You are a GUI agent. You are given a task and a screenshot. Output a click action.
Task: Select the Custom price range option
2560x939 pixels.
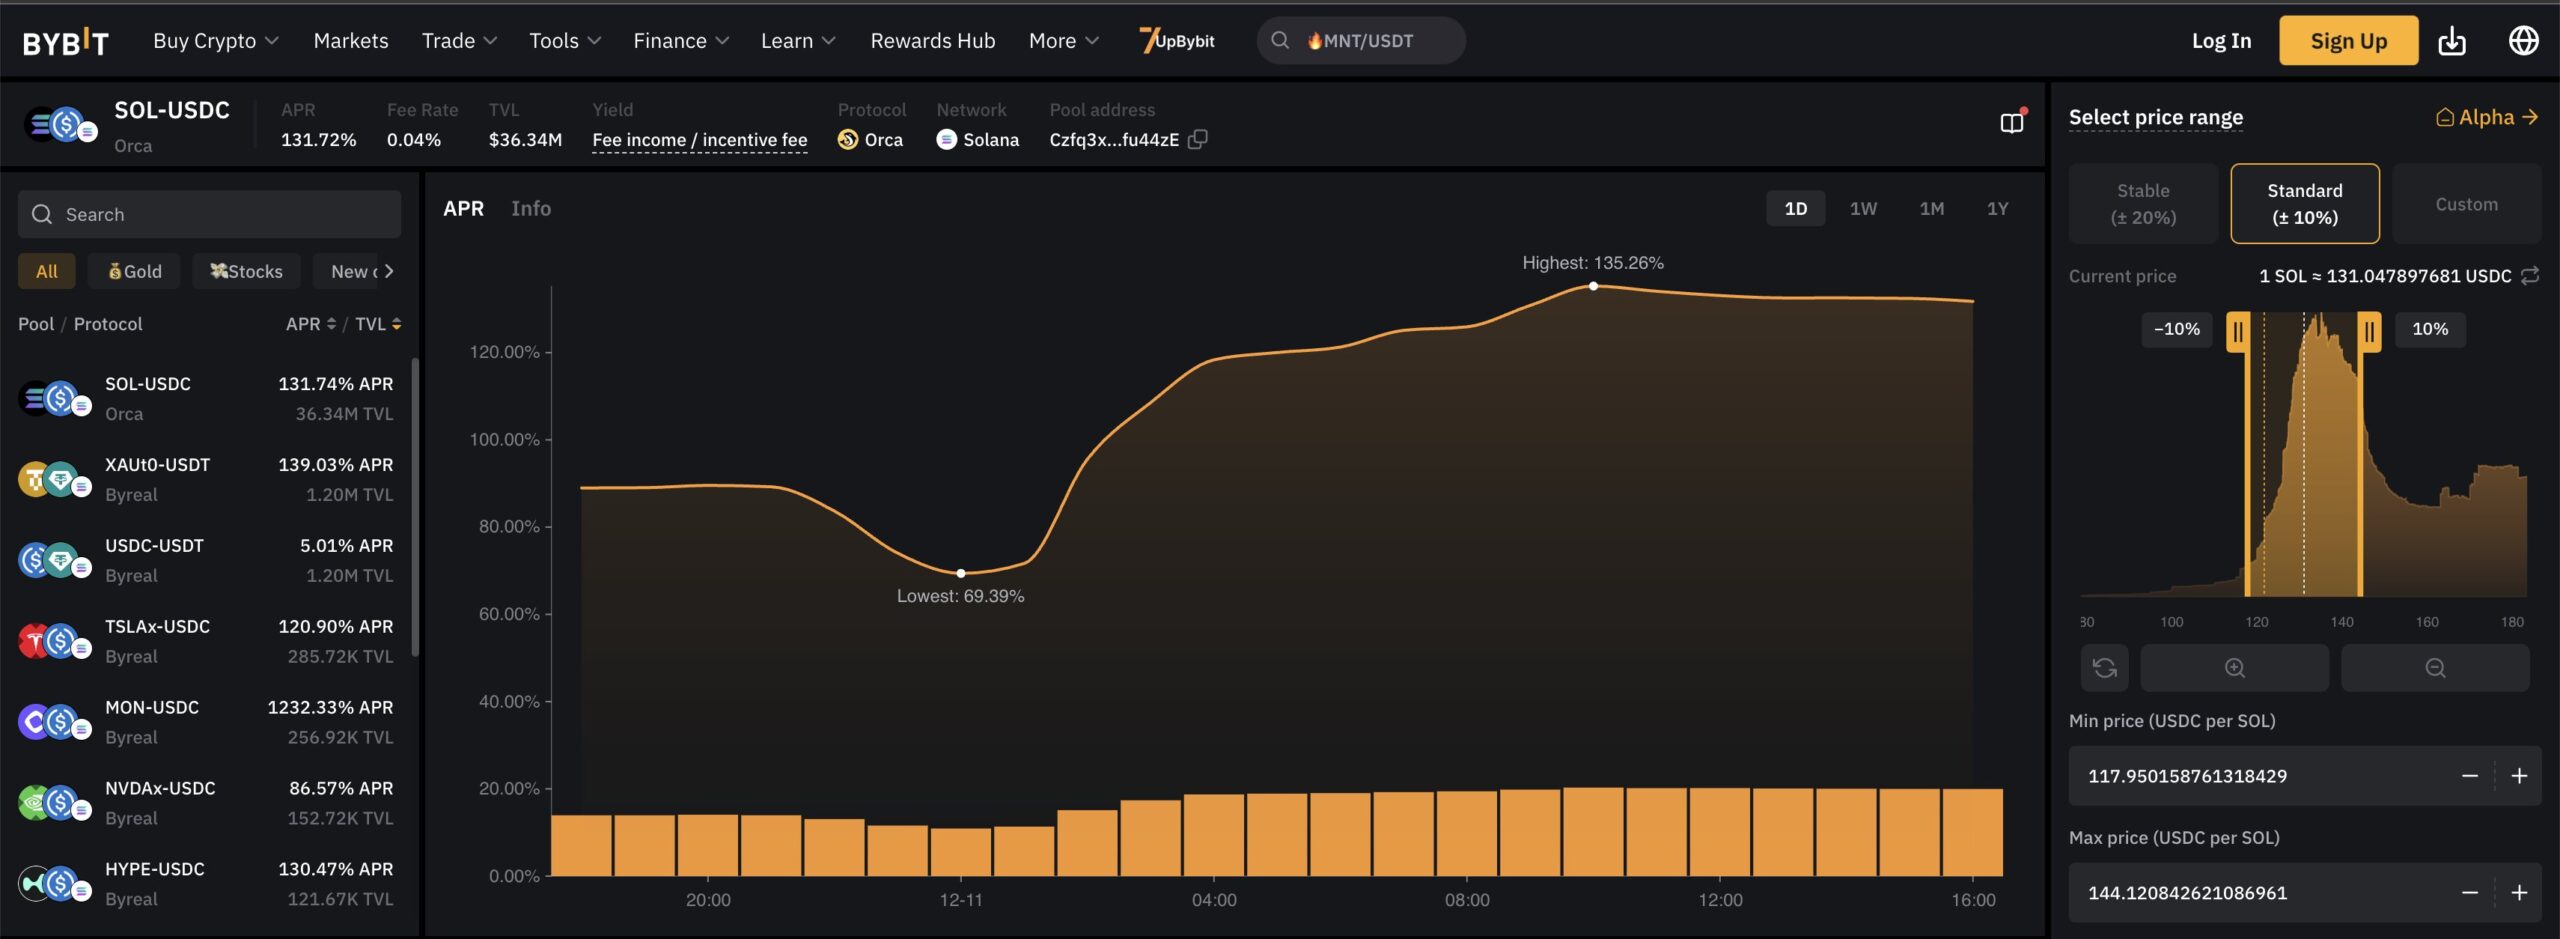pyautogui.click(x=2466, y=204)
